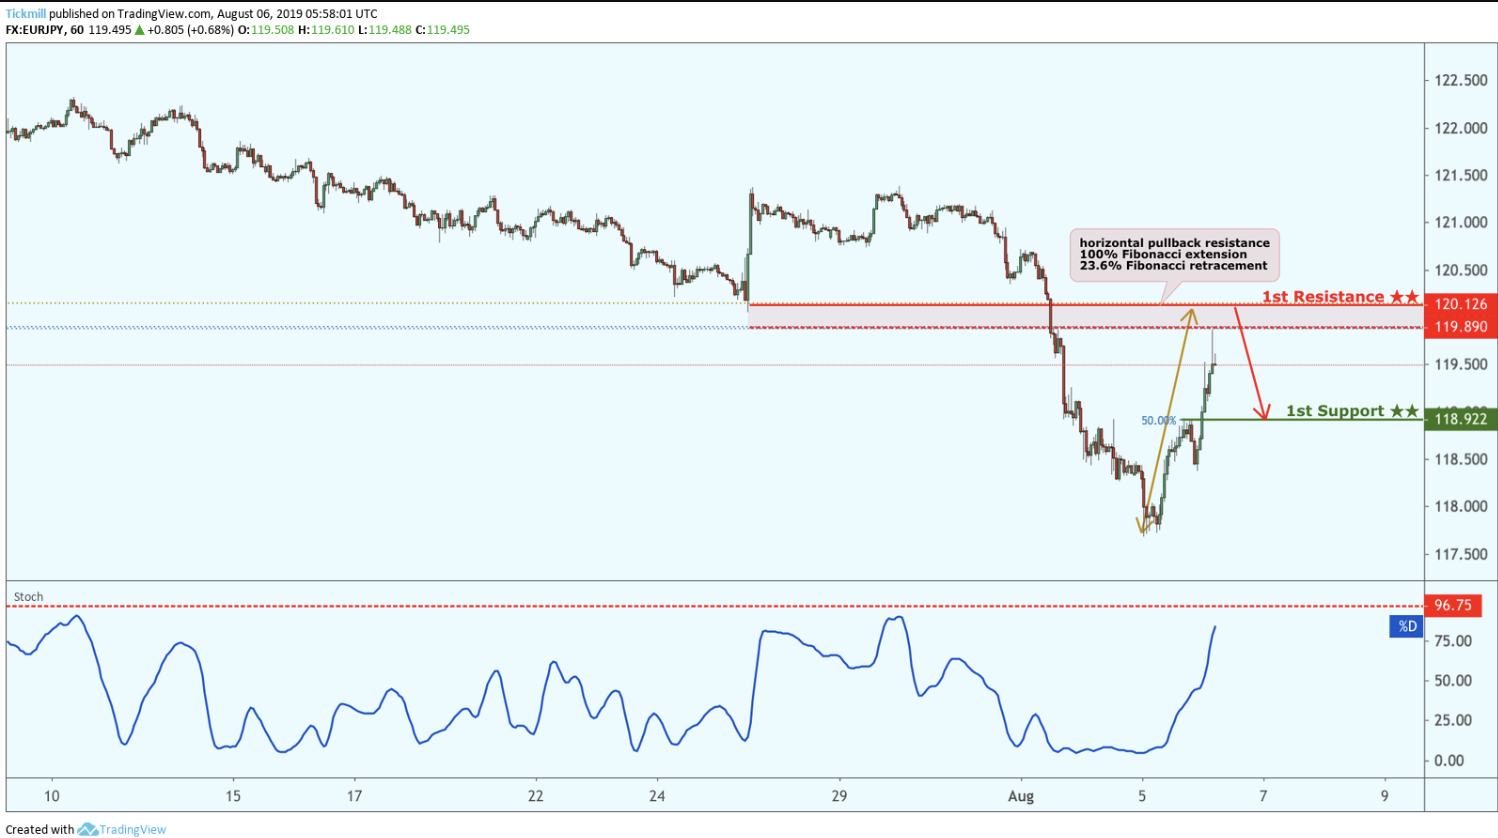Screen dimensions: 1498x838
Task: Click the Stoch indicator title
Action: pyautogui.click(x=28, y=597)
